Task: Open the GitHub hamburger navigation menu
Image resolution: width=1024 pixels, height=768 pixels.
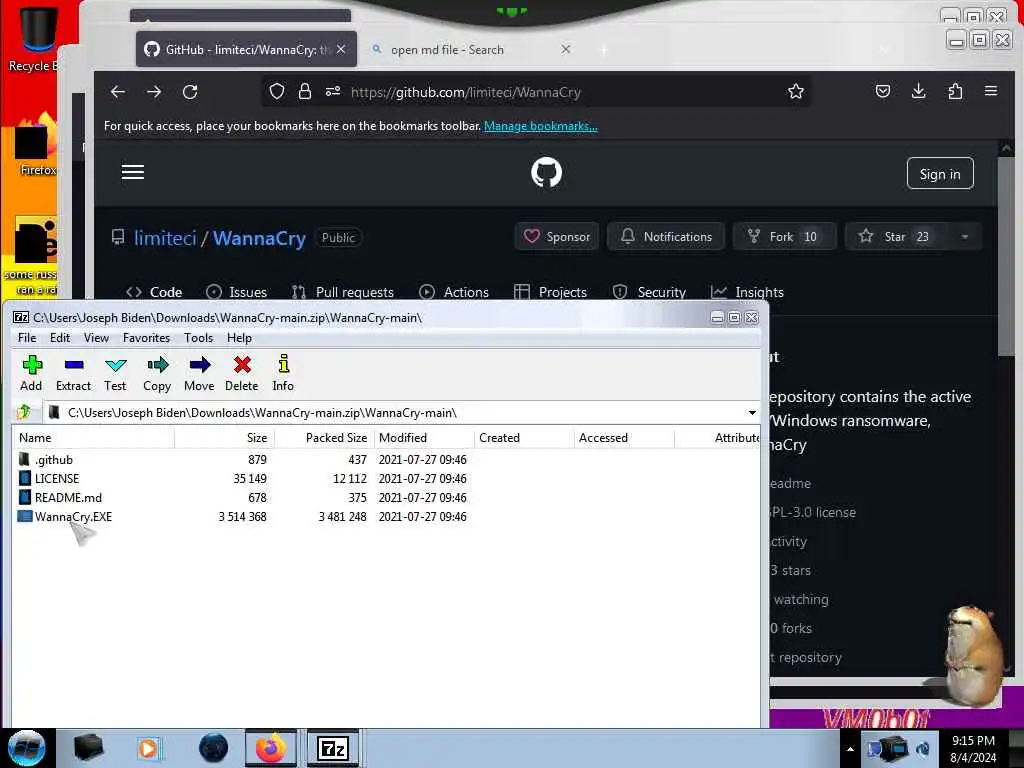Action: (x=133, y=172)
